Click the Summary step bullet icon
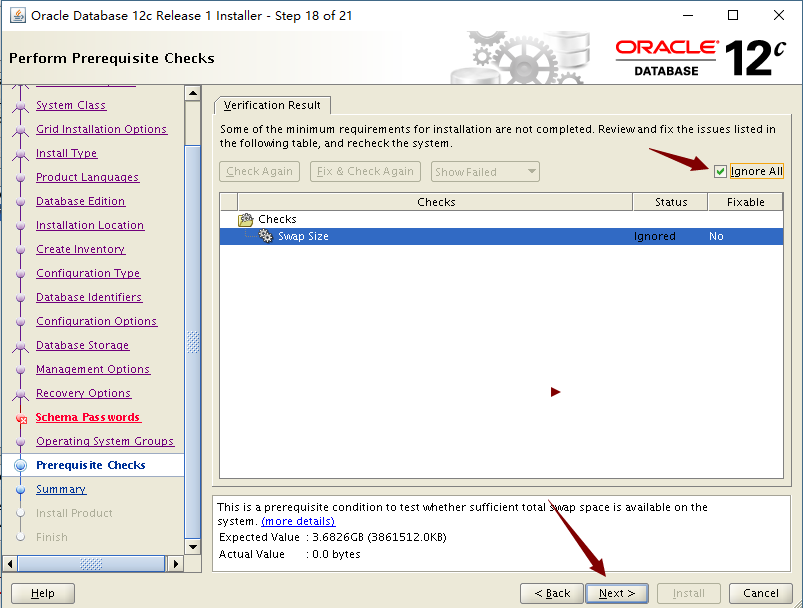The image size is (803, 608). tap(20, 489)
